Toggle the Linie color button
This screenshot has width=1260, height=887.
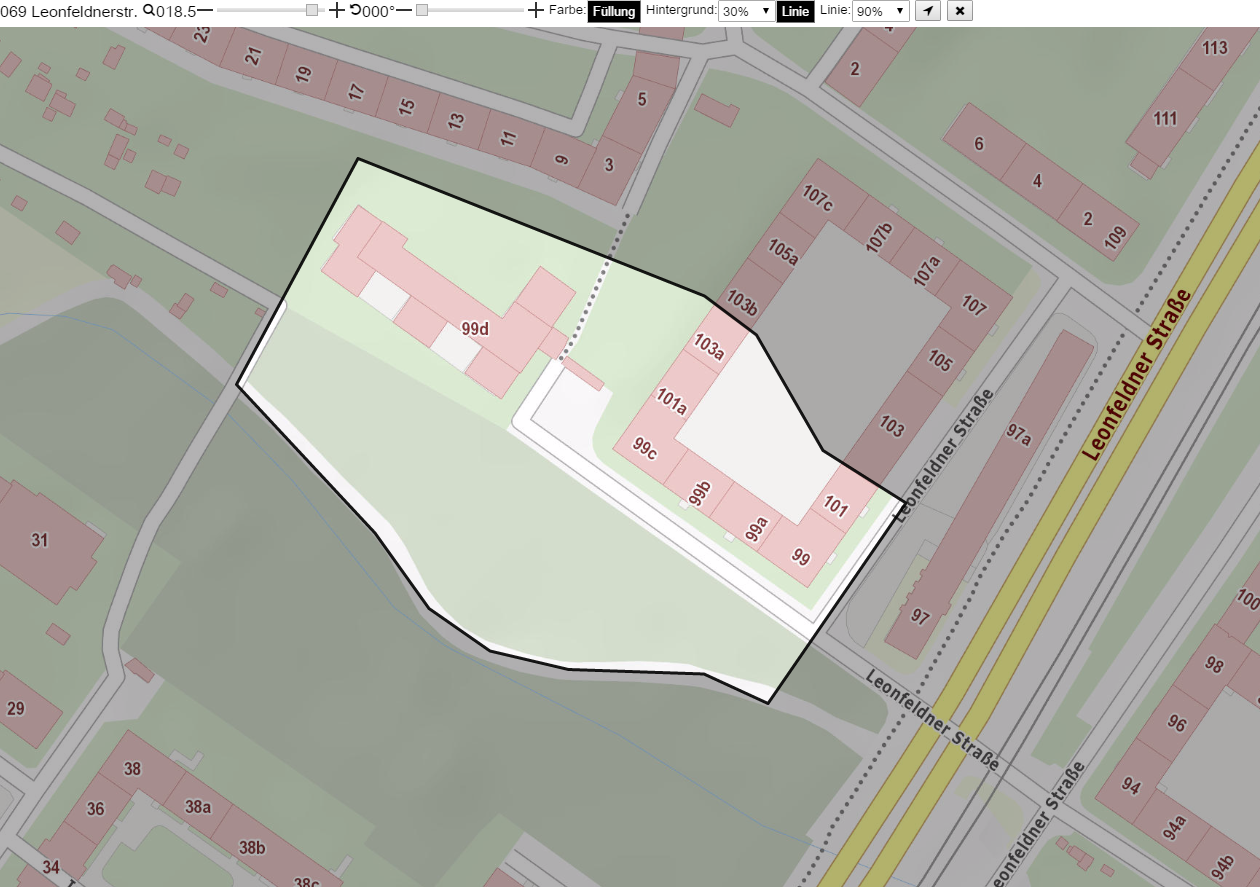point(796,11)
